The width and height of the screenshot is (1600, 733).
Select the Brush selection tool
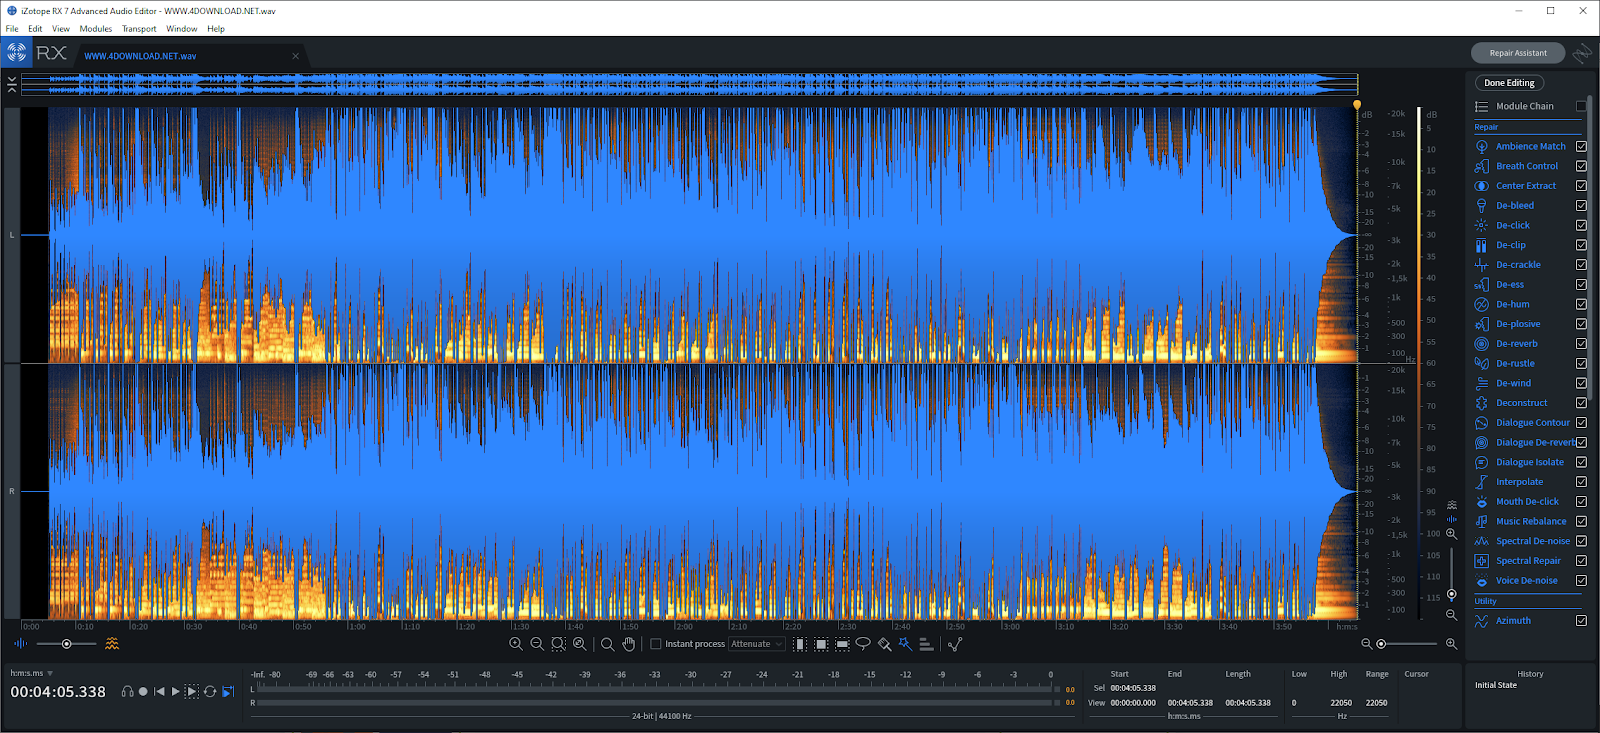(884, 644)
